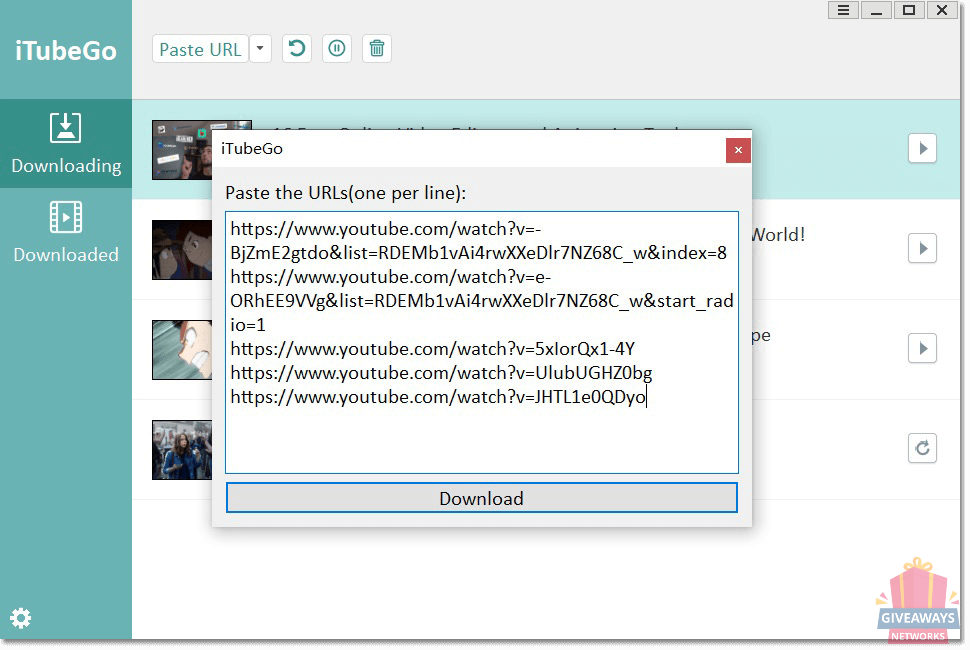This screenshot has height=650, width=970.
Task: Click play button on the 'pe' row
Action: point(922,348)
